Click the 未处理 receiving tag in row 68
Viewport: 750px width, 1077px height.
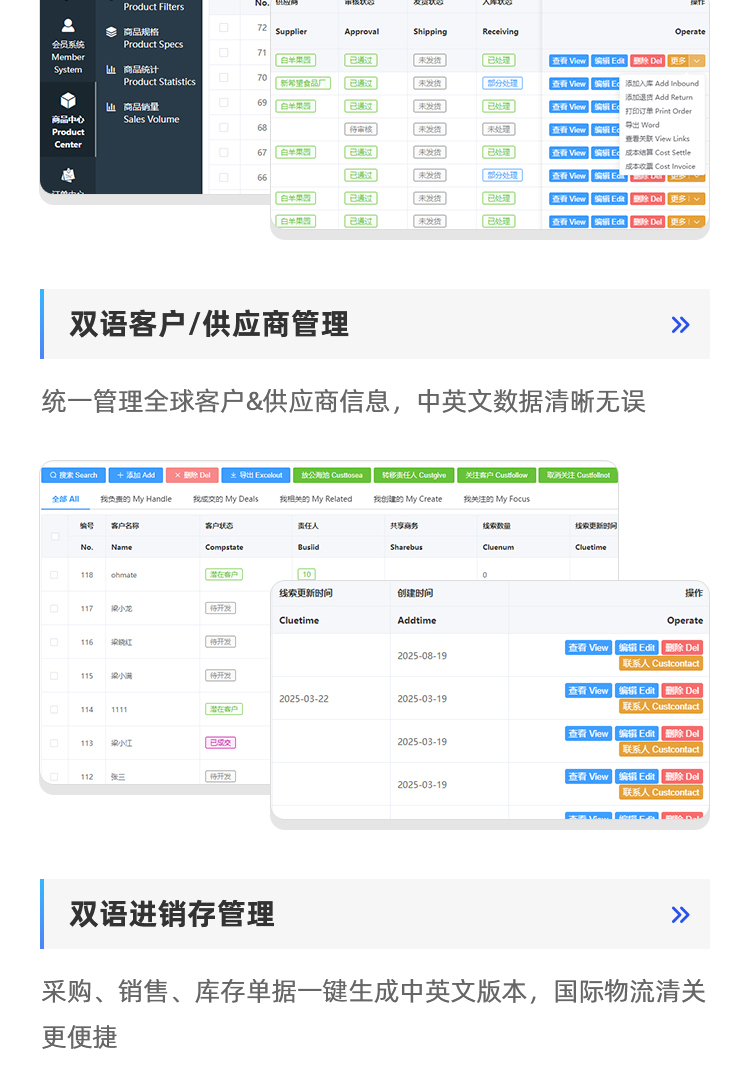(x=498, y=129)
